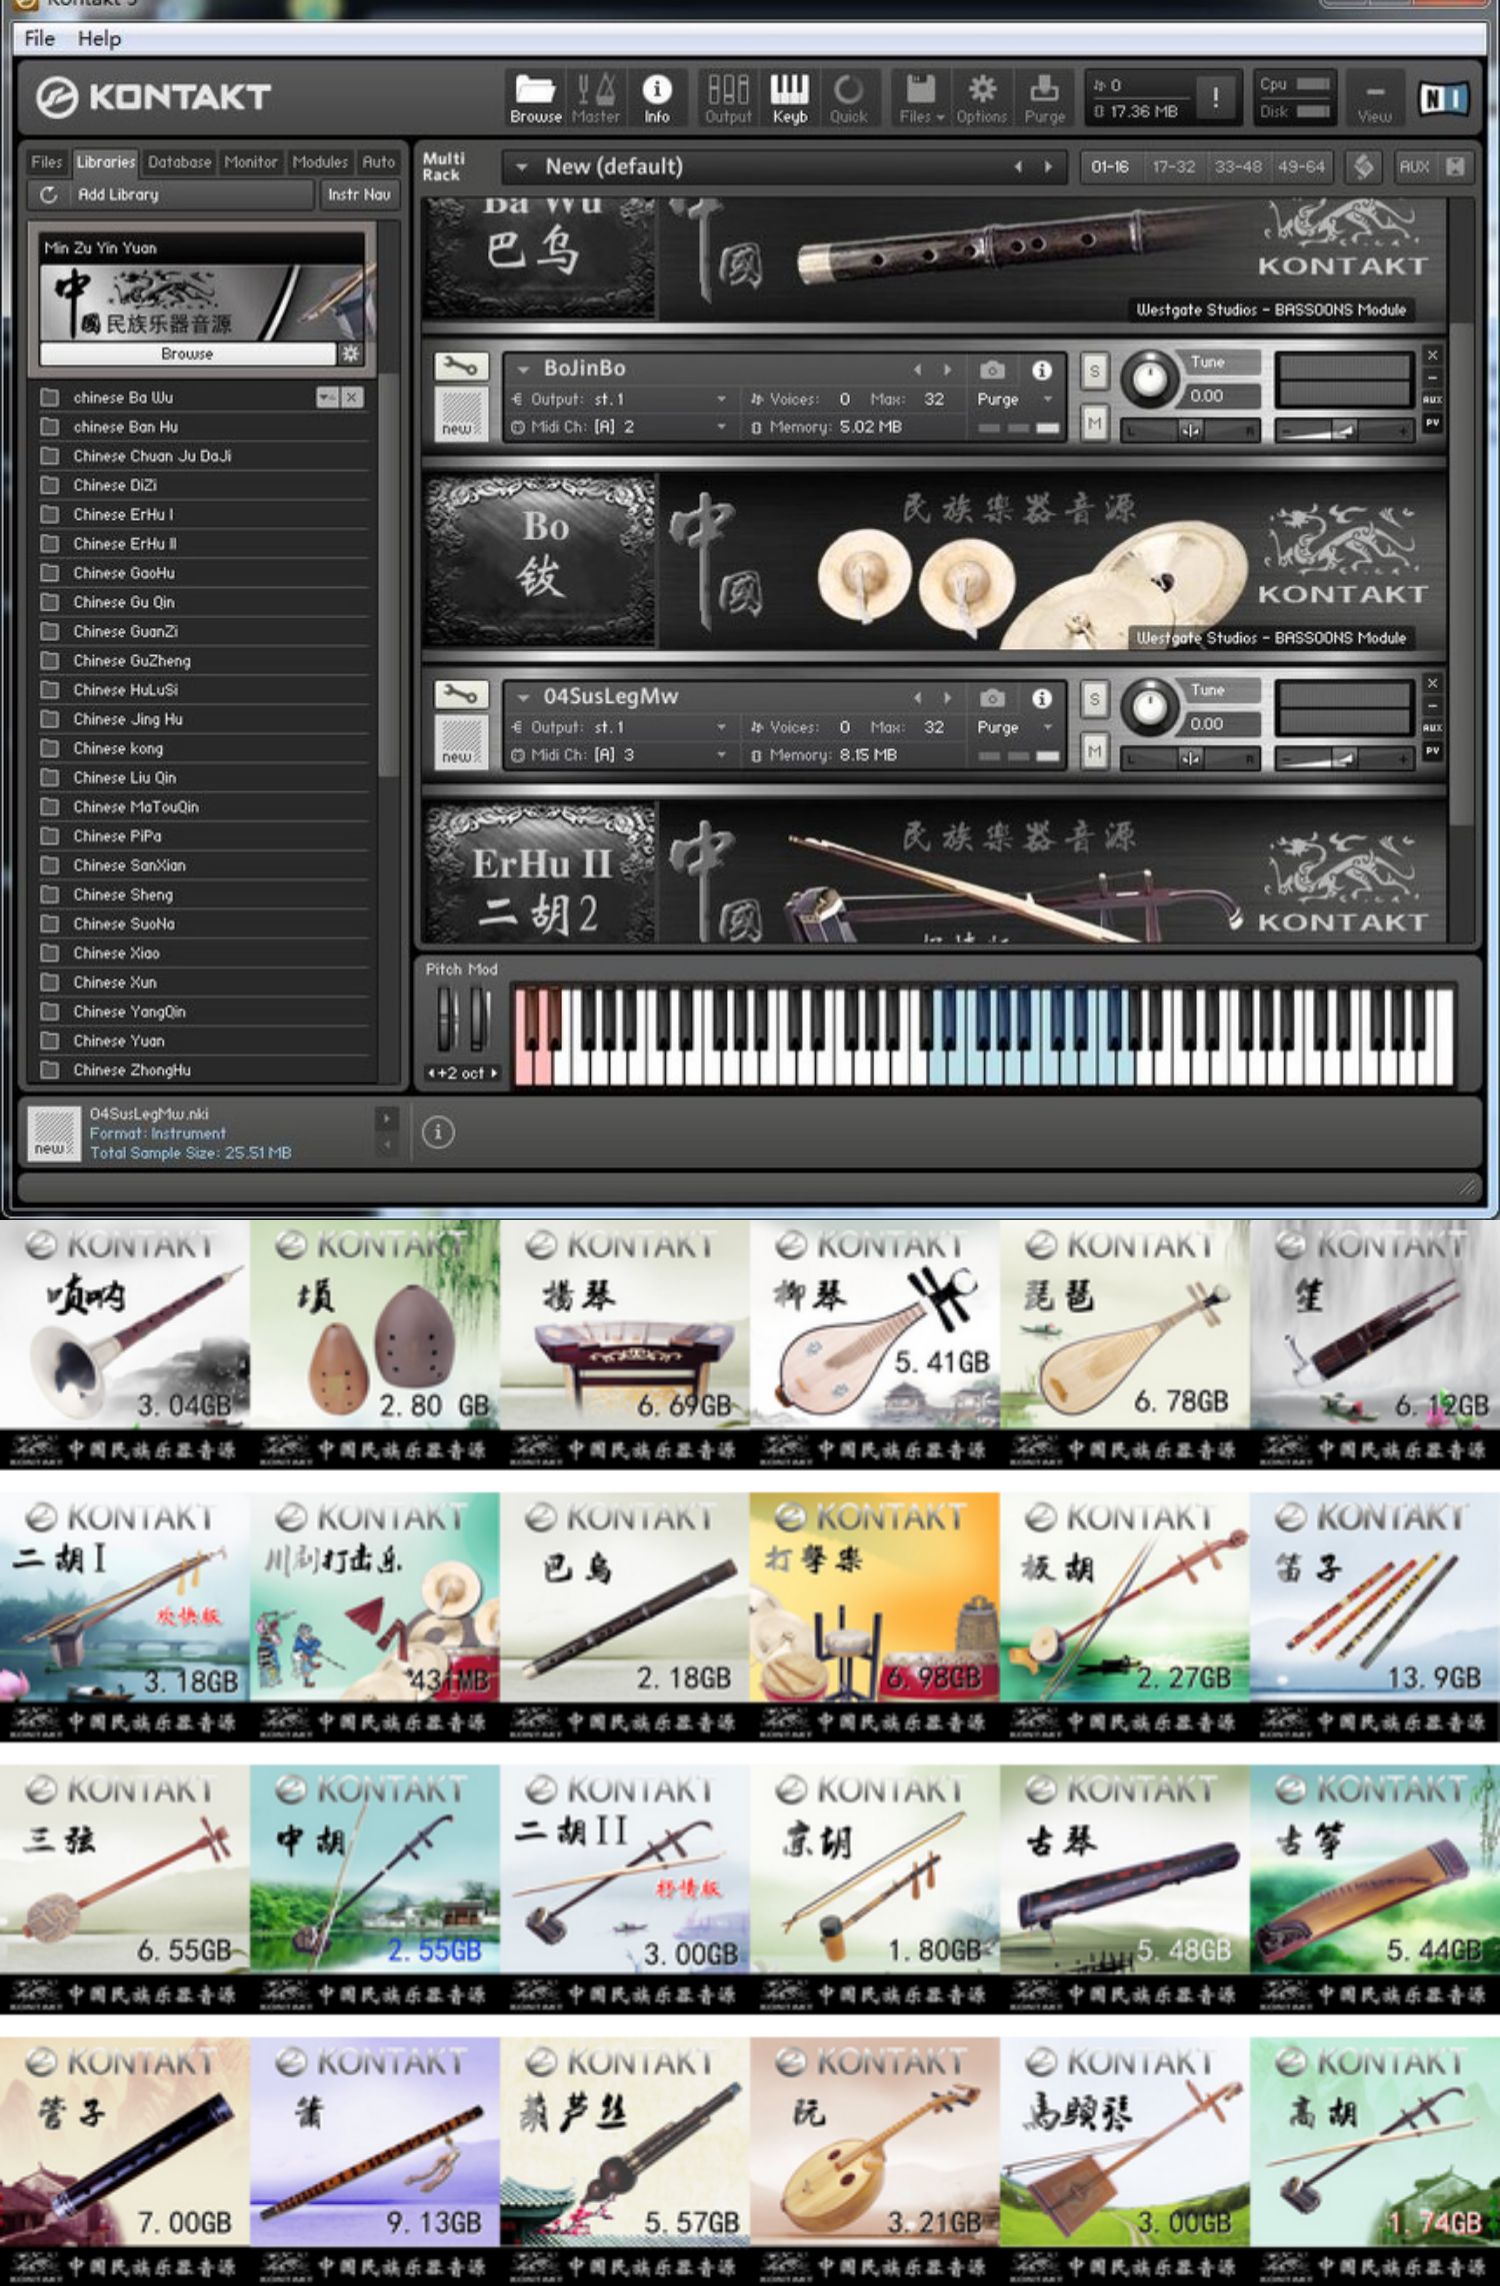Select Chinese GuZheng library folder
The image size is (1500, 2286).
[203, 661]
